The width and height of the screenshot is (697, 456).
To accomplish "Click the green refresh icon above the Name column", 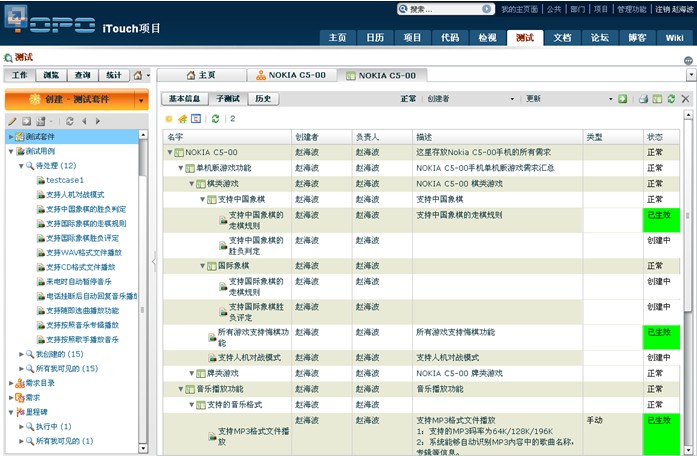I will coord(216,119).
